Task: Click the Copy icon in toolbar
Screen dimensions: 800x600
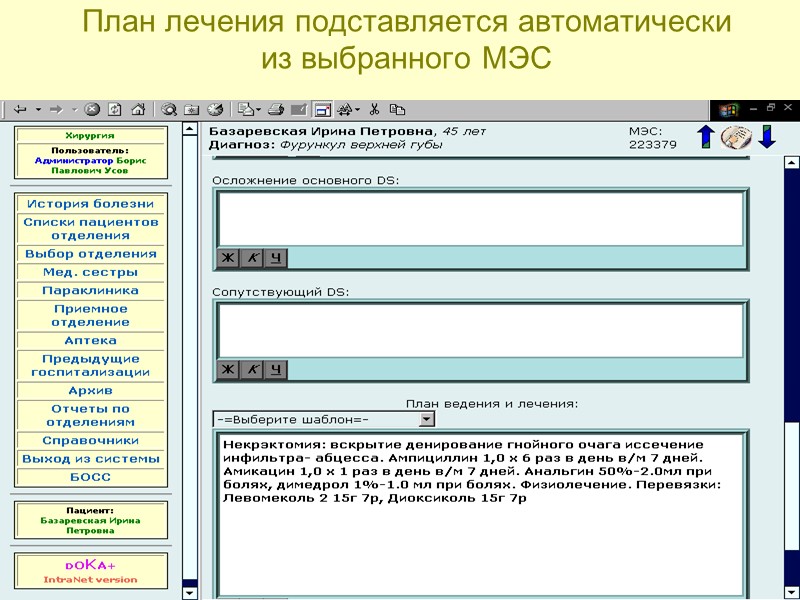Action: click(x=397, y=109)
